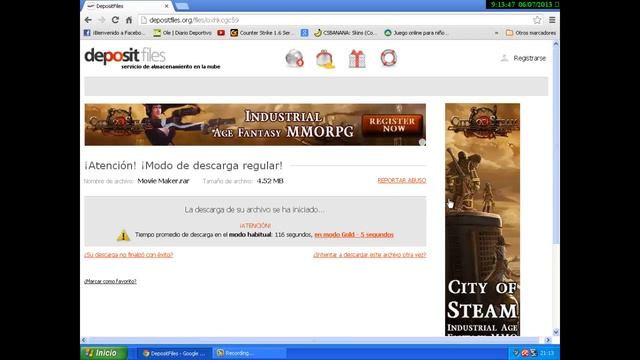Screen dimensions: 640x360
Task: Bookmark this page with the star icon
Action: click(537, 20)
